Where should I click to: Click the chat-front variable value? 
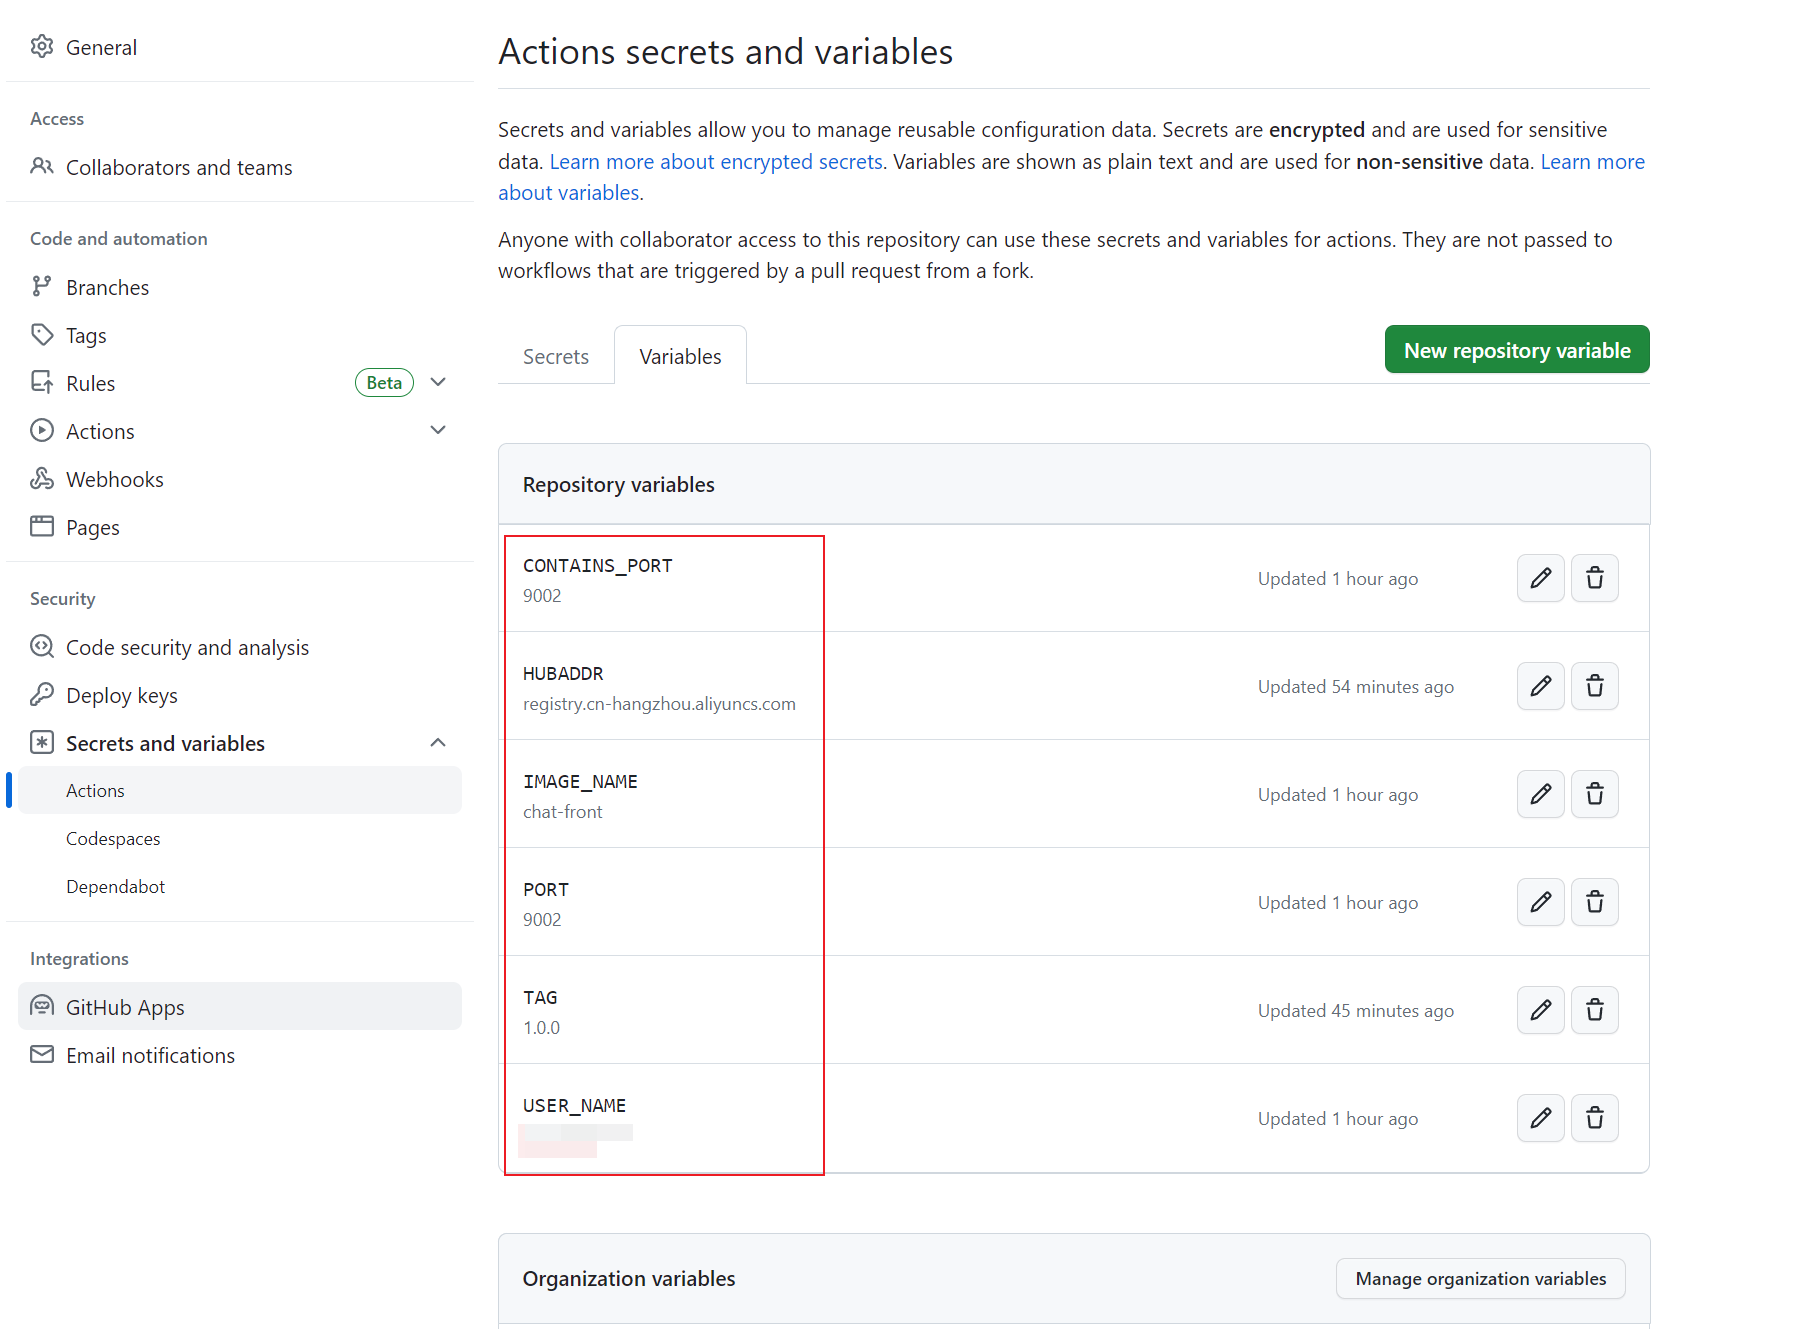[563, 812]
